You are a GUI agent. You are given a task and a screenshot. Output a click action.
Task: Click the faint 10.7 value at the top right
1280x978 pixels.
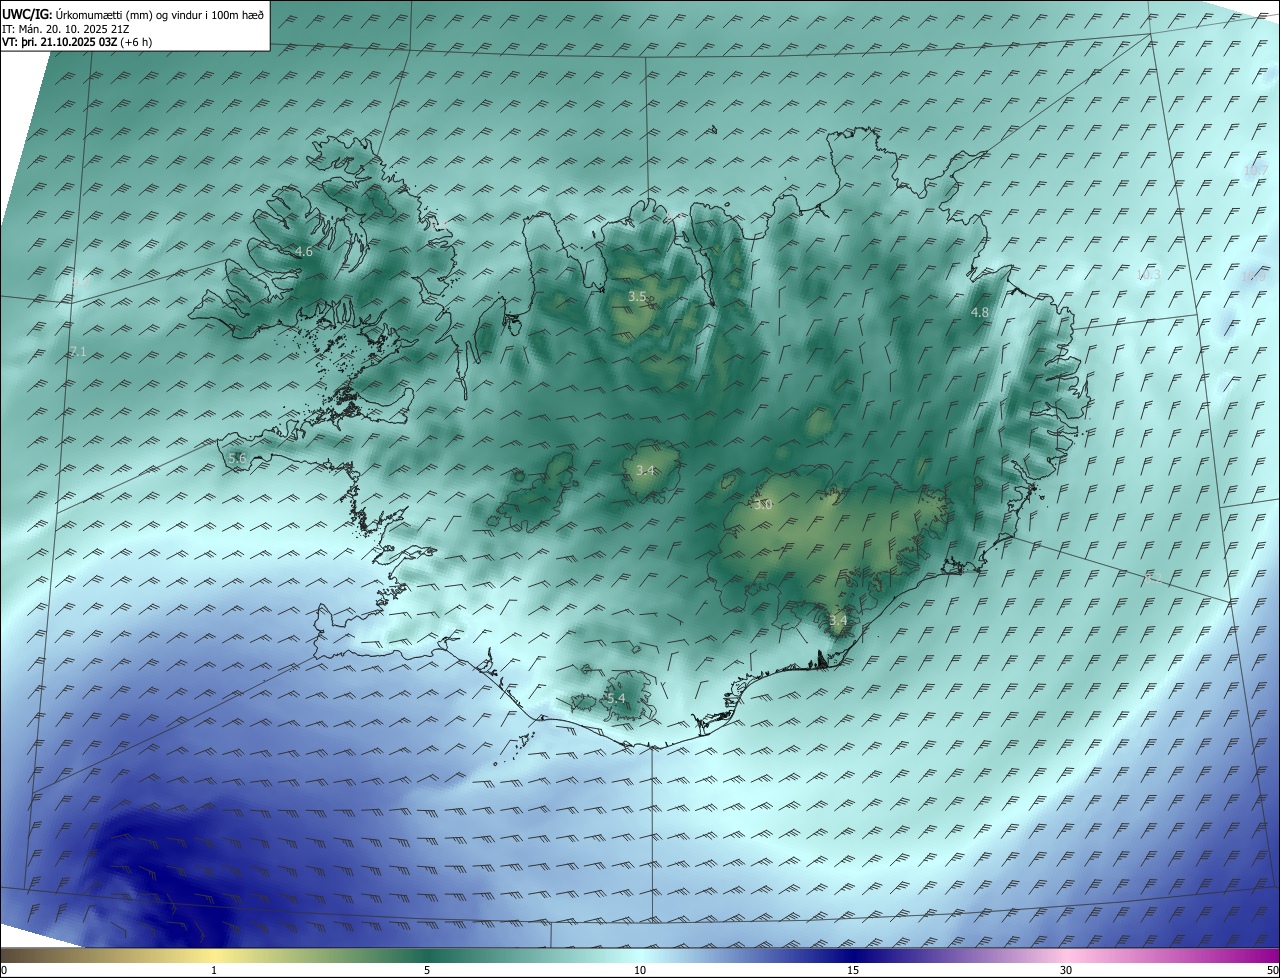1255,171
